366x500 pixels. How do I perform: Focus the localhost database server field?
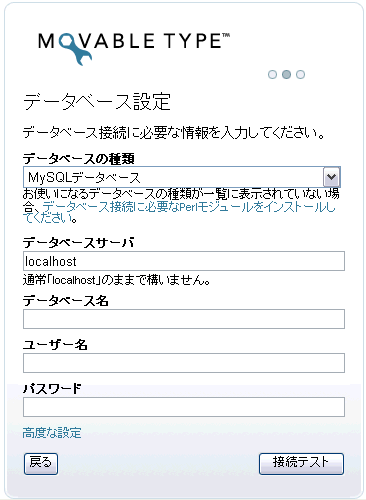[x=184, y=261]
